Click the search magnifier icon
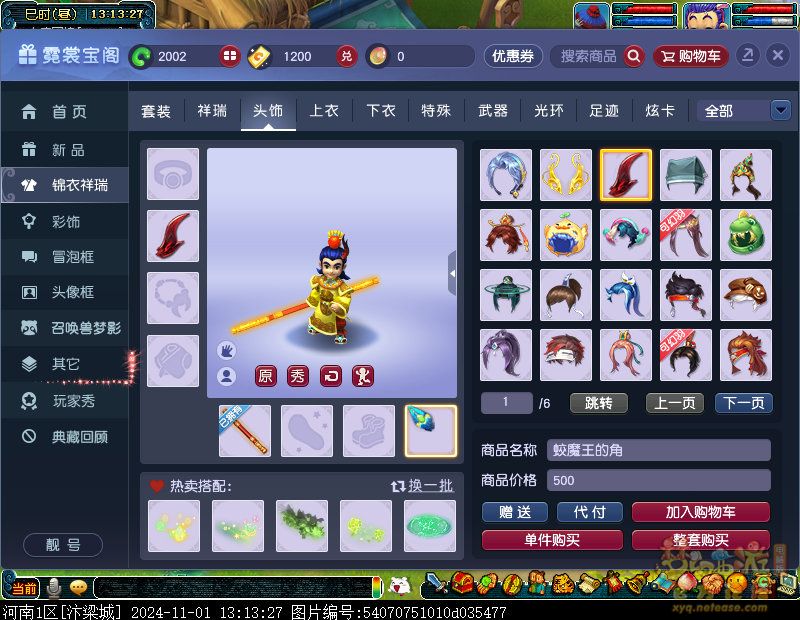Viewport: 800px width, 620px height. point(634,56)
